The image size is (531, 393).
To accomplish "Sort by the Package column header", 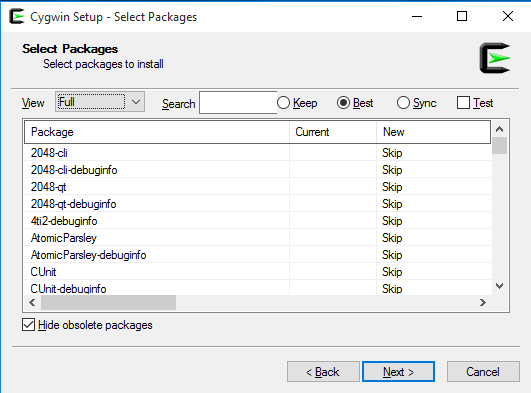I will tap(157, 132).
